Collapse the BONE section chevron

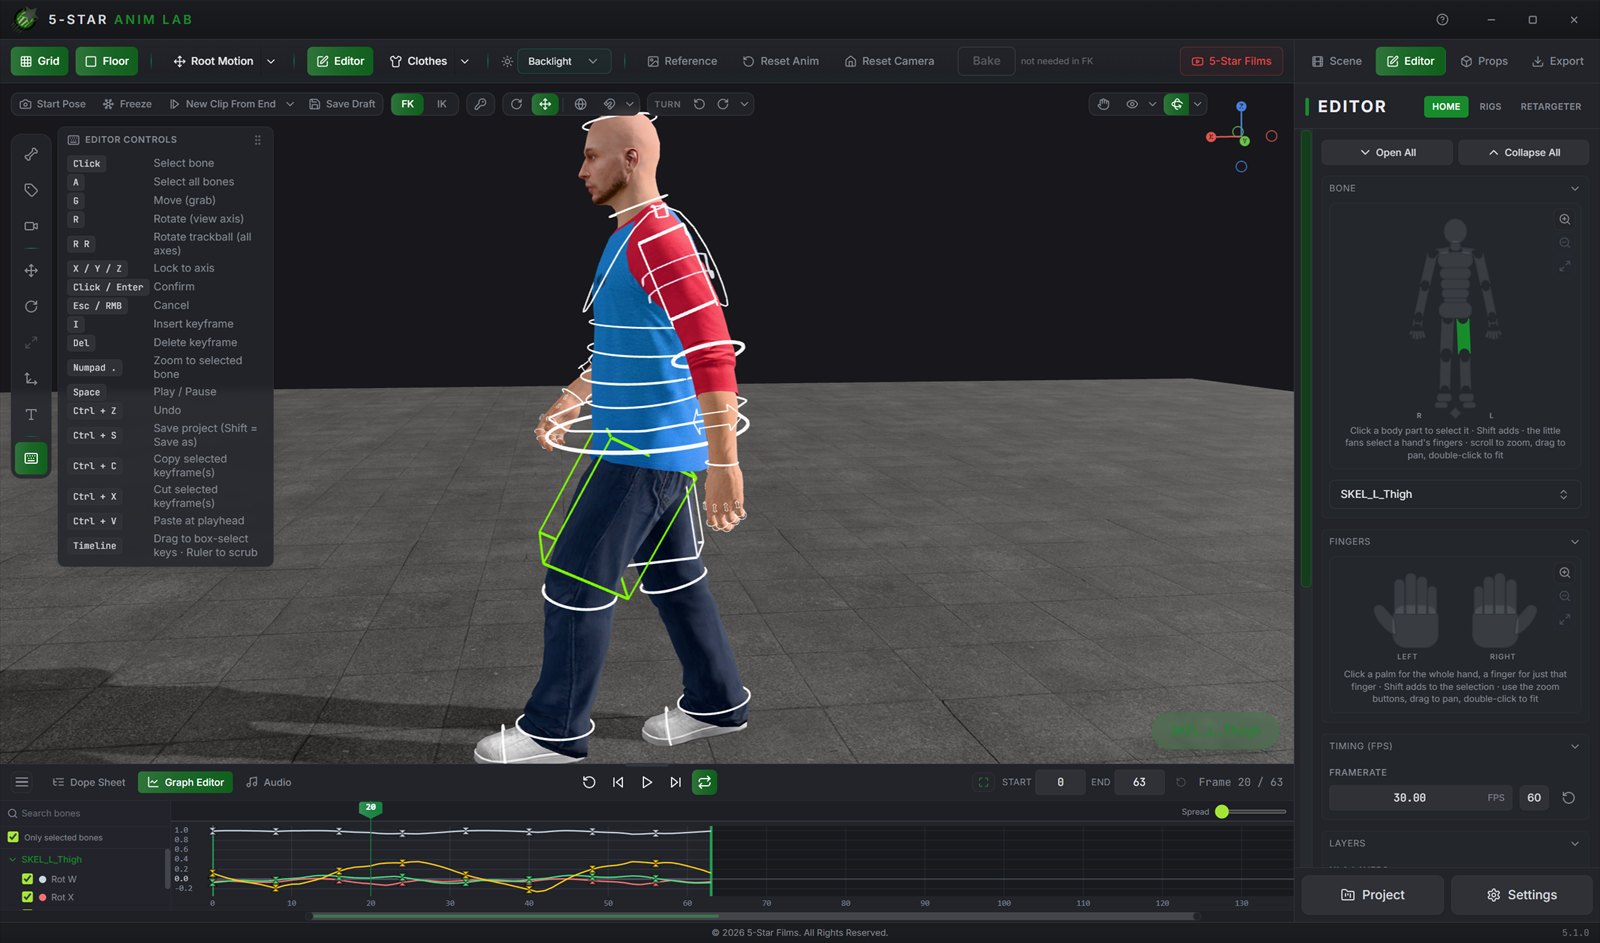click(x=1574, y=188)
